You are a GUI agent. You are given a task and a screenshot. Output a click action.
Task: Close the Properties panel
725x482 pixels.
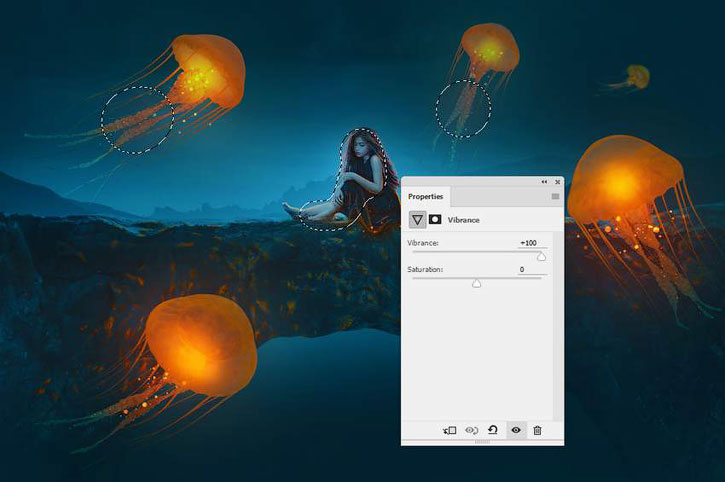(557, 182)
